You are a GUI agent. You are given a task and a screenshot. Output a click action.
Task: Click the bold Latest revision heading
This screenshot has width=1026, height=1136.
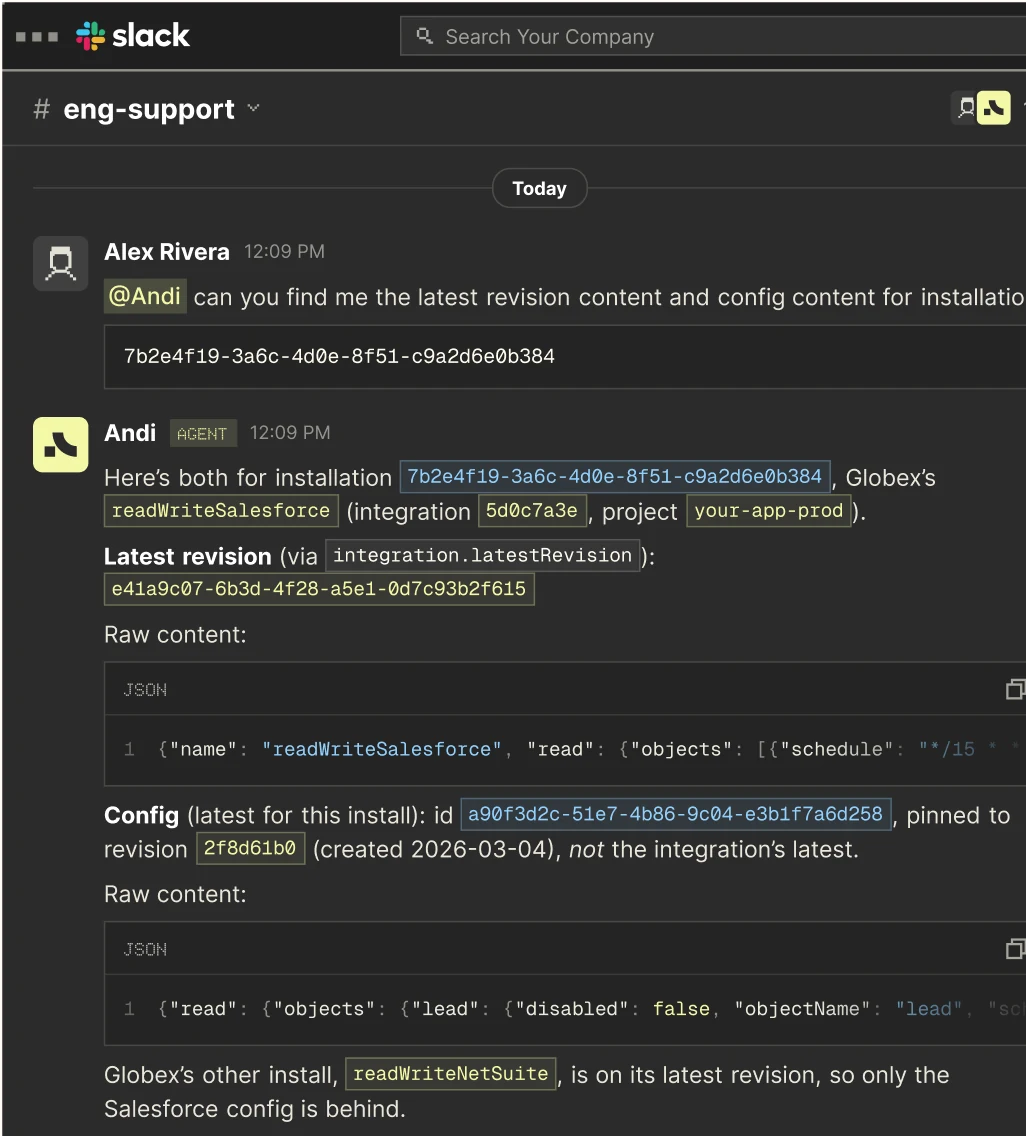pyautogui.click(x=188, y=556)
